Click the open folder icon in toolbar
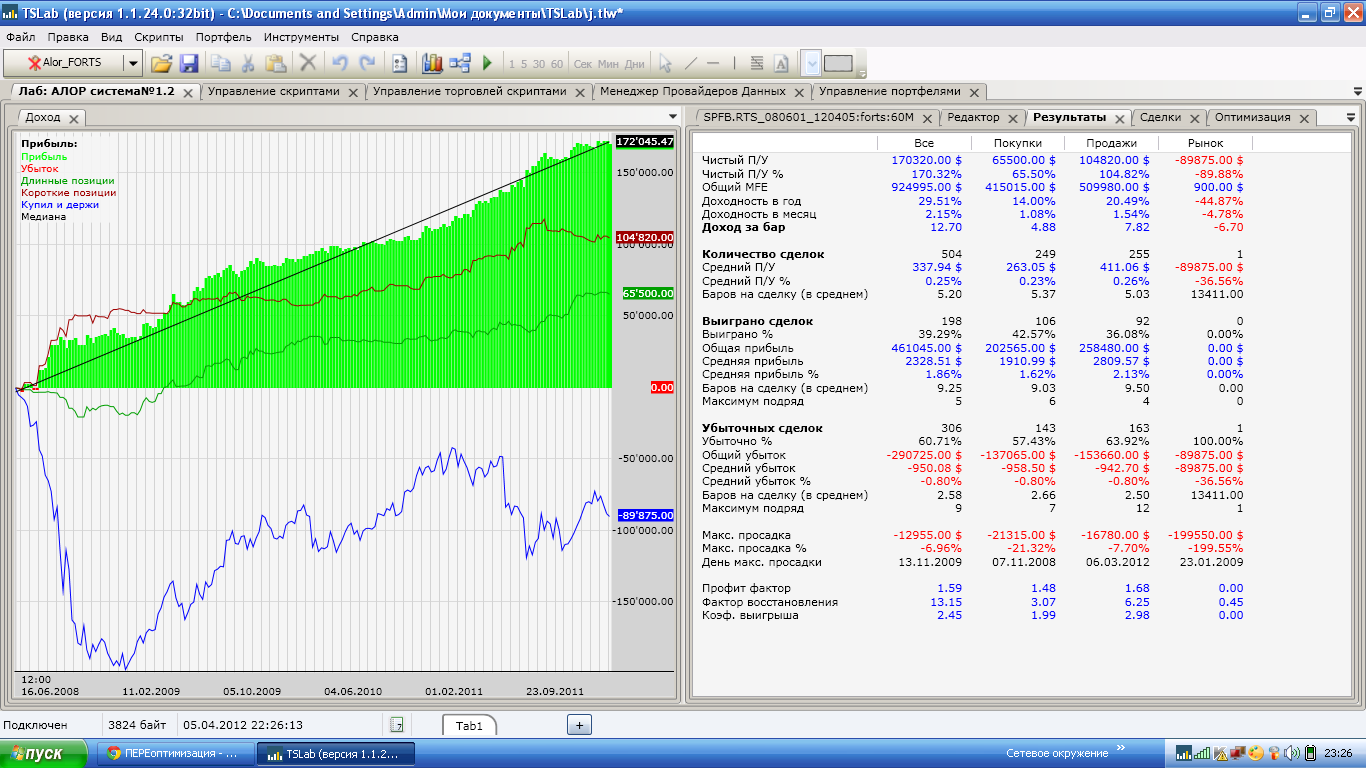1366x768 pixels. point(161,63)
